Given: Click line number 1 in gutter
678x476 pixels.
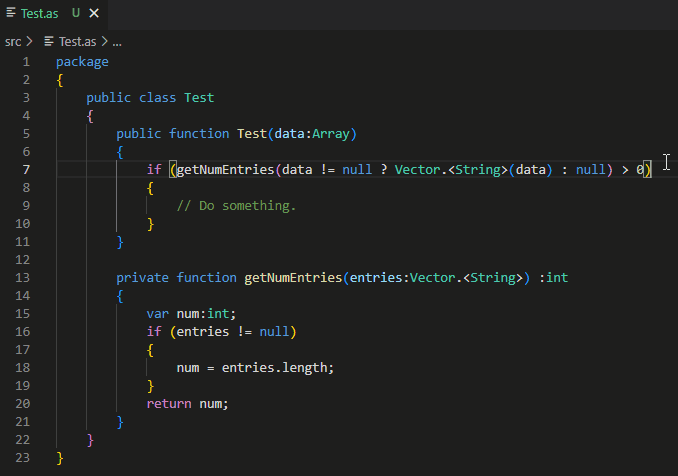Looking at the screenshot, I should click(x=26, y=62).
